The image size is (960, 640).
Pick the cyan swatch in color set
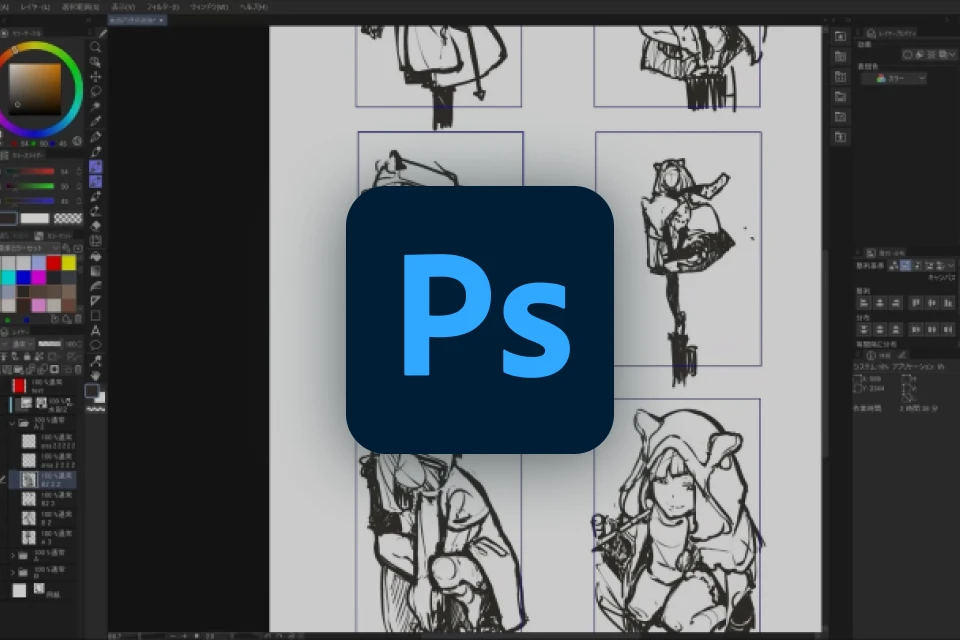(8, 277)
